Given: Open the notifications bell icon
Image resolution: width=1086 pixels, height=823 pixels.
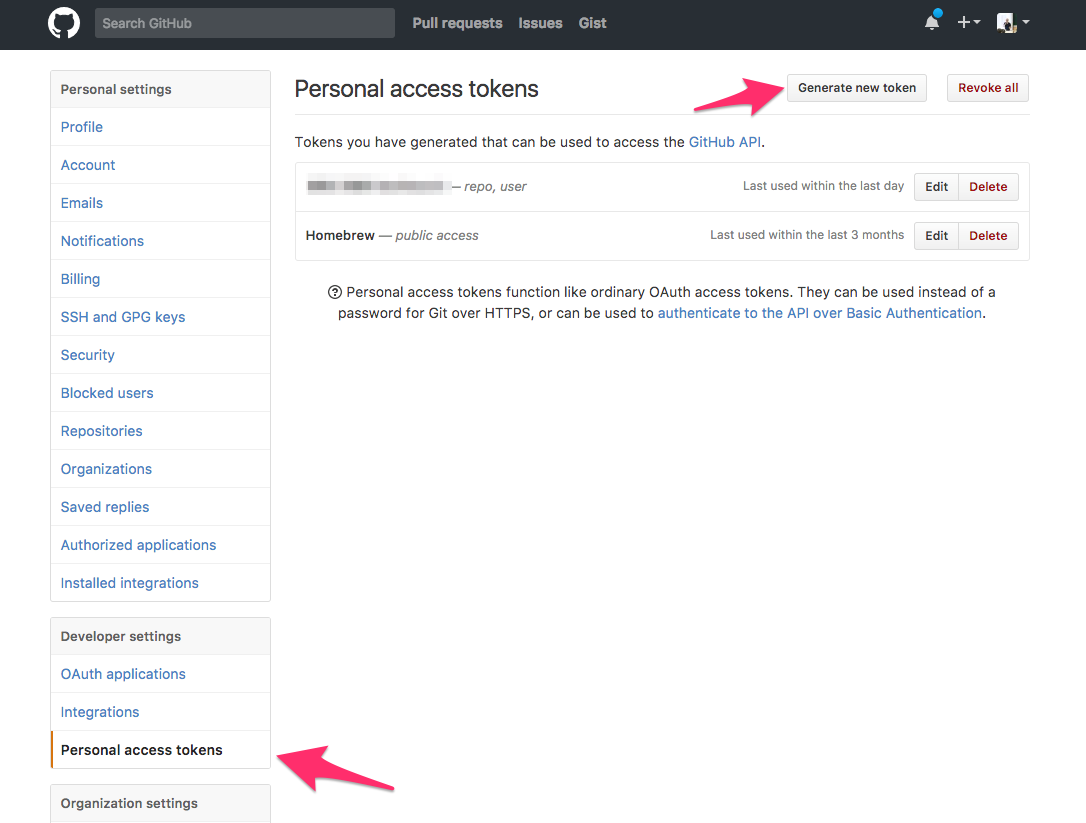Looking at the screenshot, I should 932,22.
